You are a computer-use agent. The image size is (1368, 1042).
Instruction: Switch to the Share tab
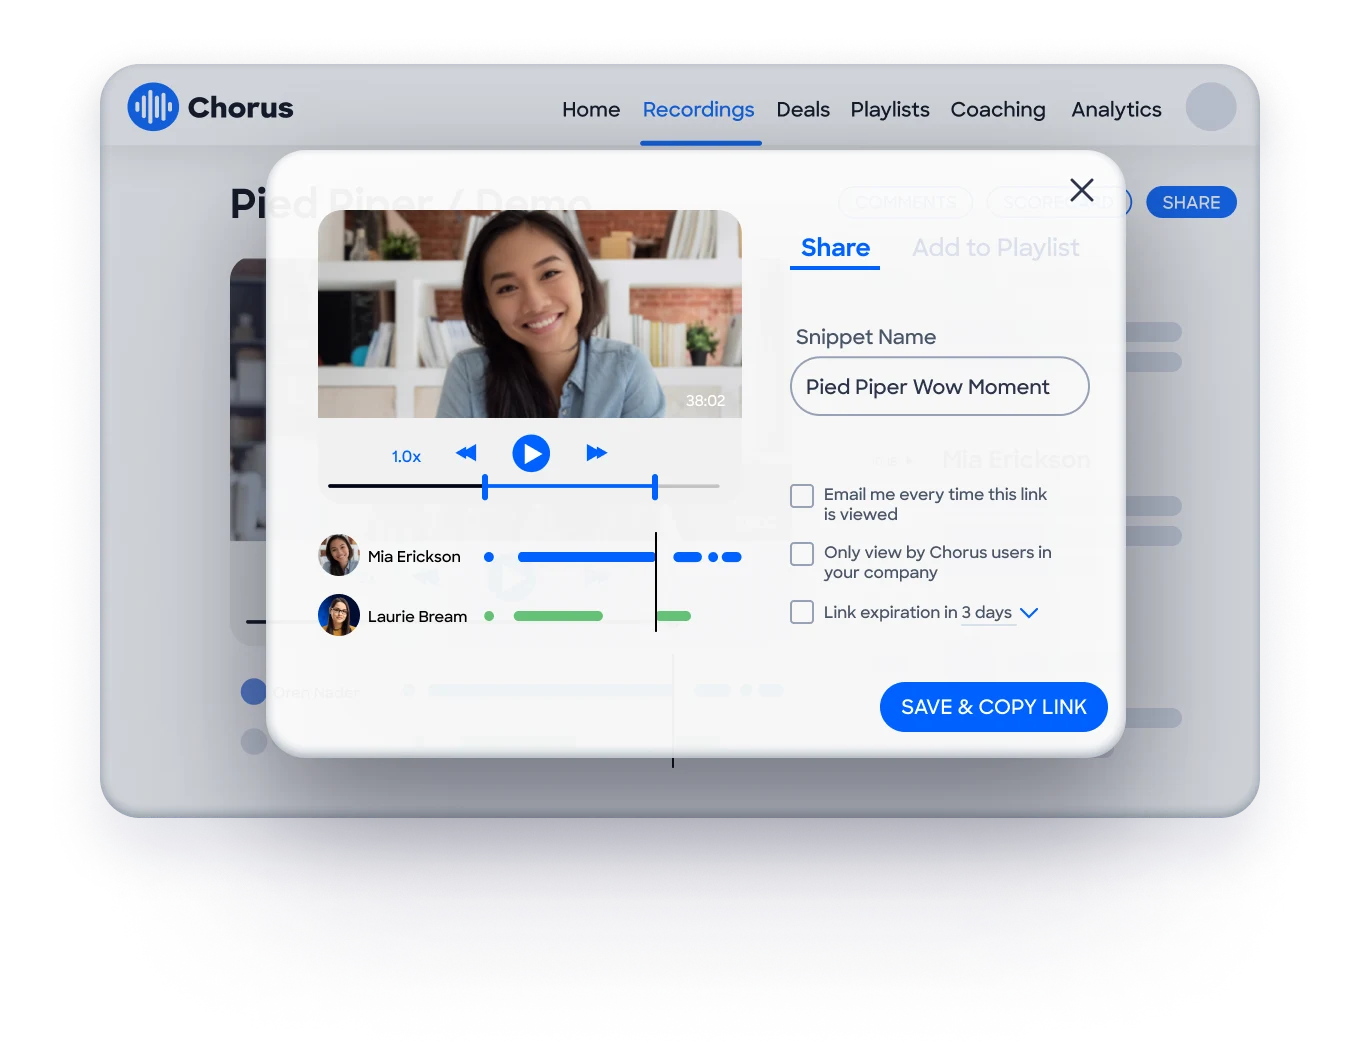[835, 248]
